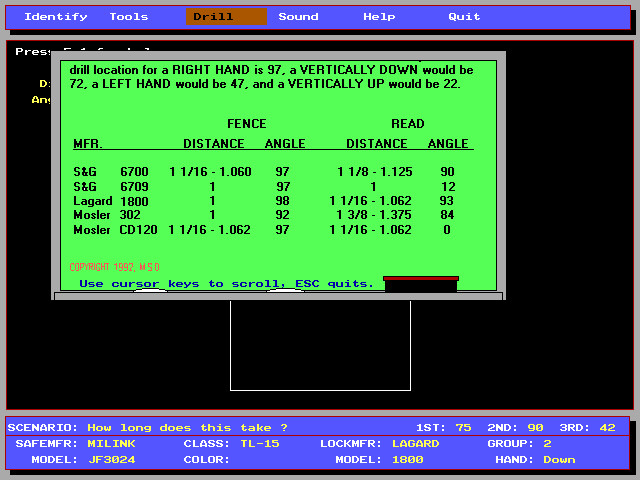Click read angle 93 for Lagard 1800
The image size is (640, 480).
tap(447, 201)
